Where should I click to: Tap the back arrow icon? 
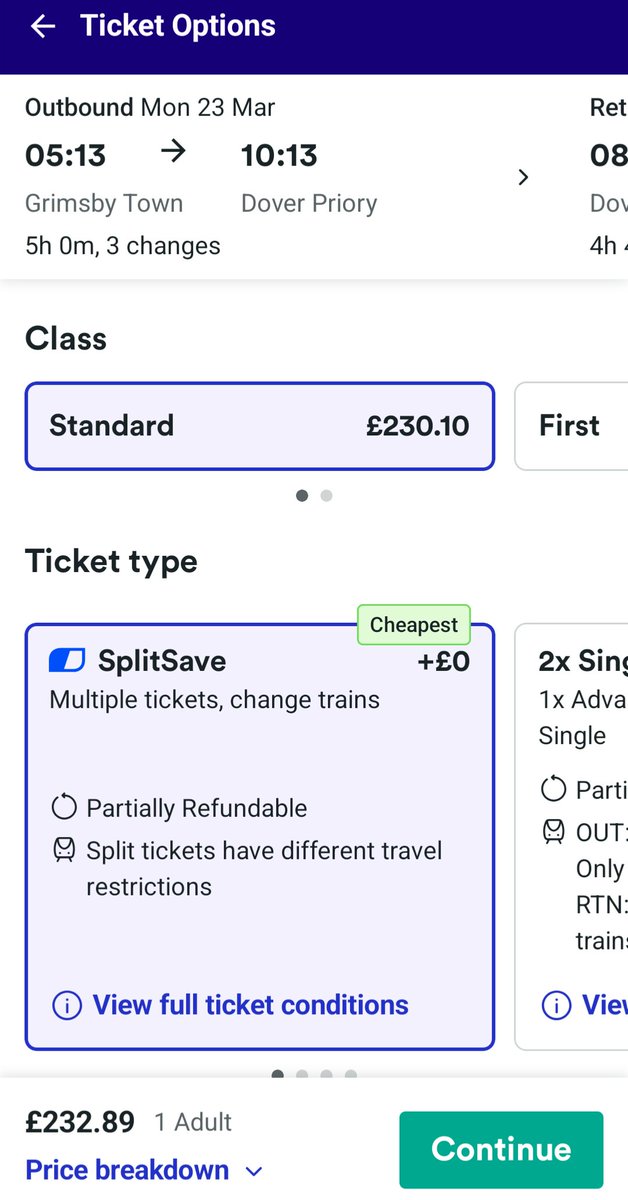(x=42, y=26)
